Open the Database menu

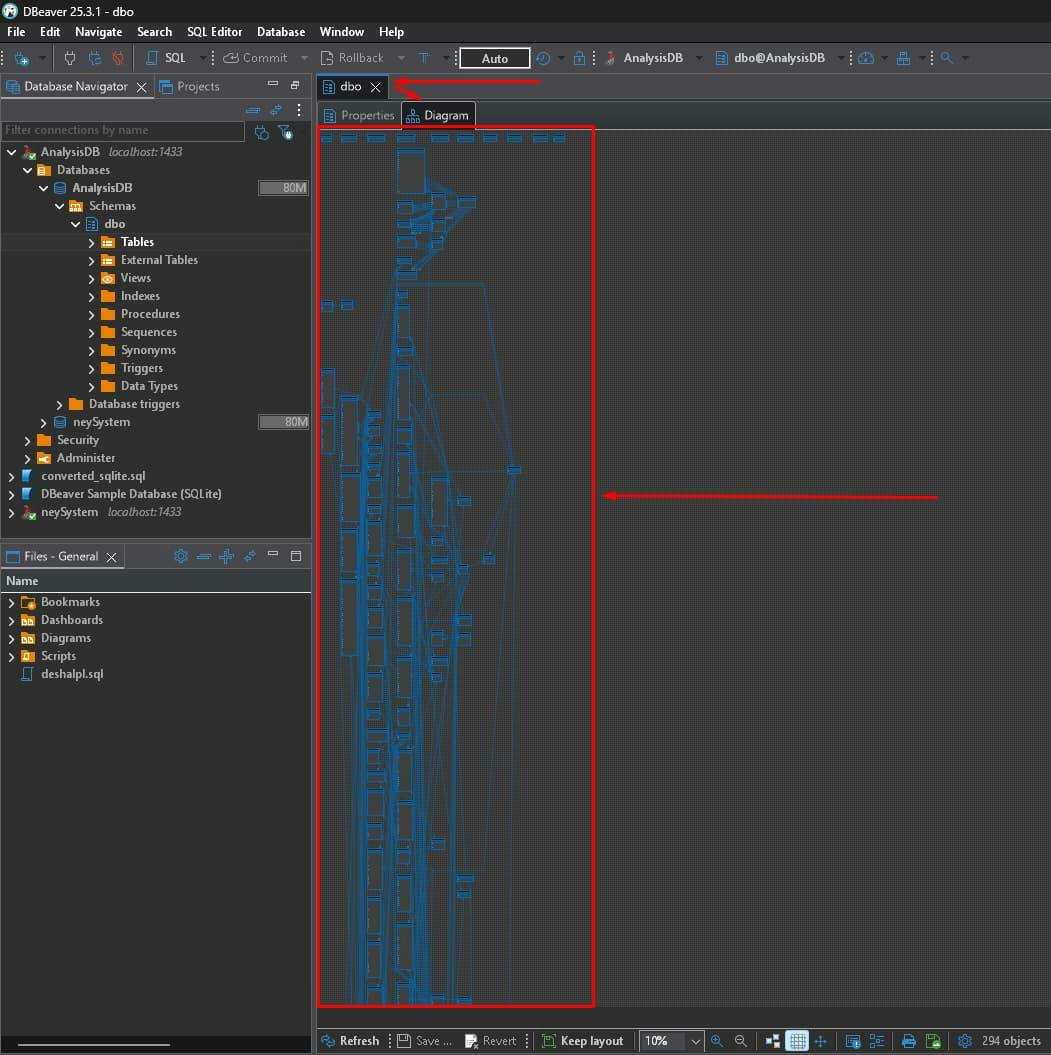pos(280,31)
